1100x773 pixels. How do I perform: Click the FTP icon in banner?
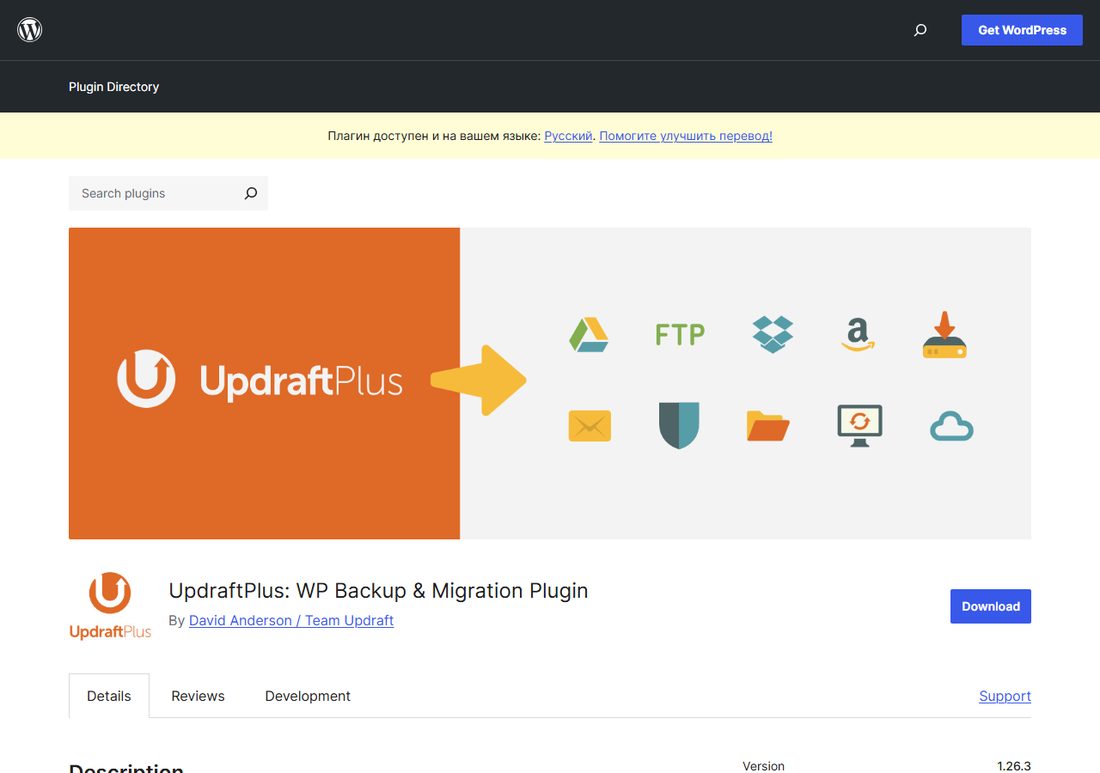[679, 335]
